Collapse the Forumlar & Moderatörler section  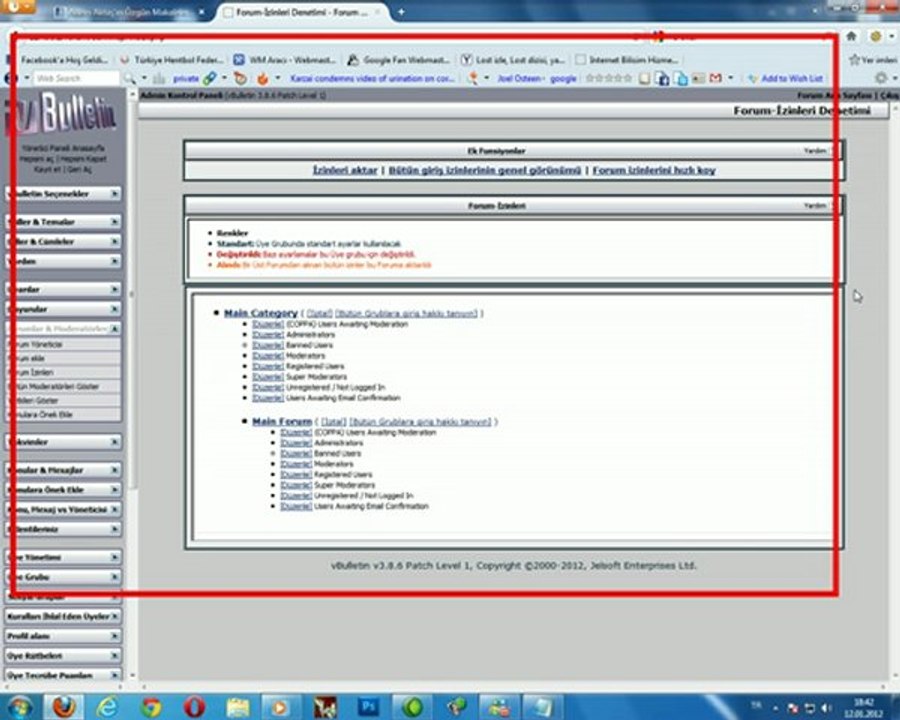point(64,328)
